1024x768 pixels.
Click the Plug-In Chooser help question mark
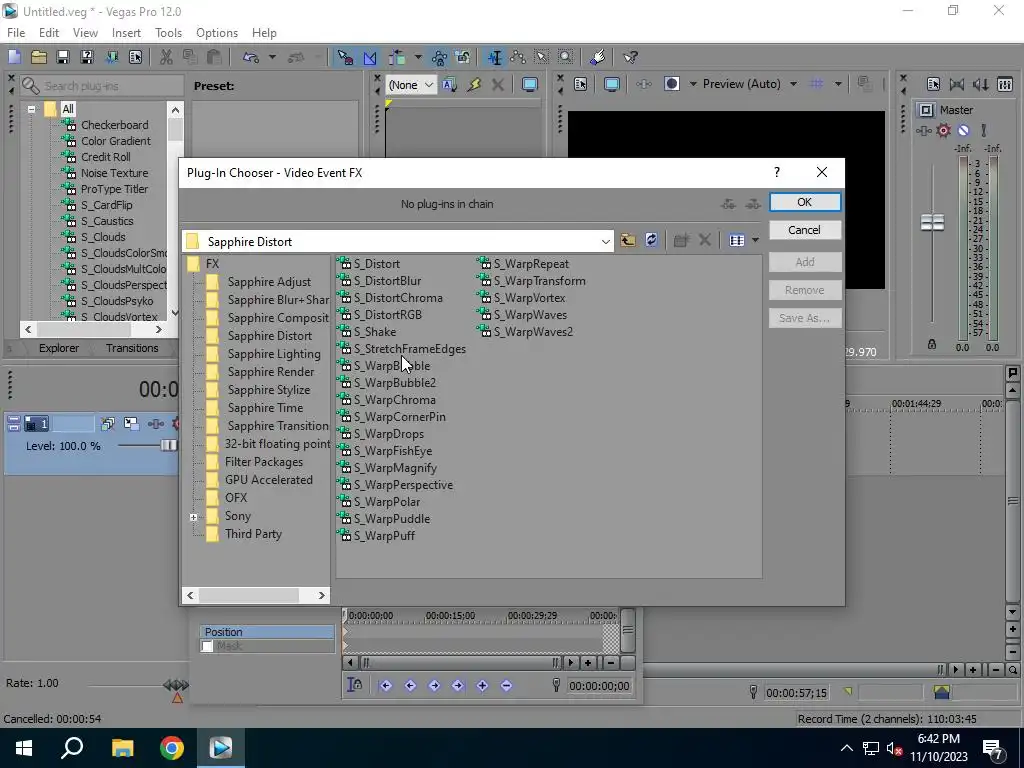click(776, 172)
